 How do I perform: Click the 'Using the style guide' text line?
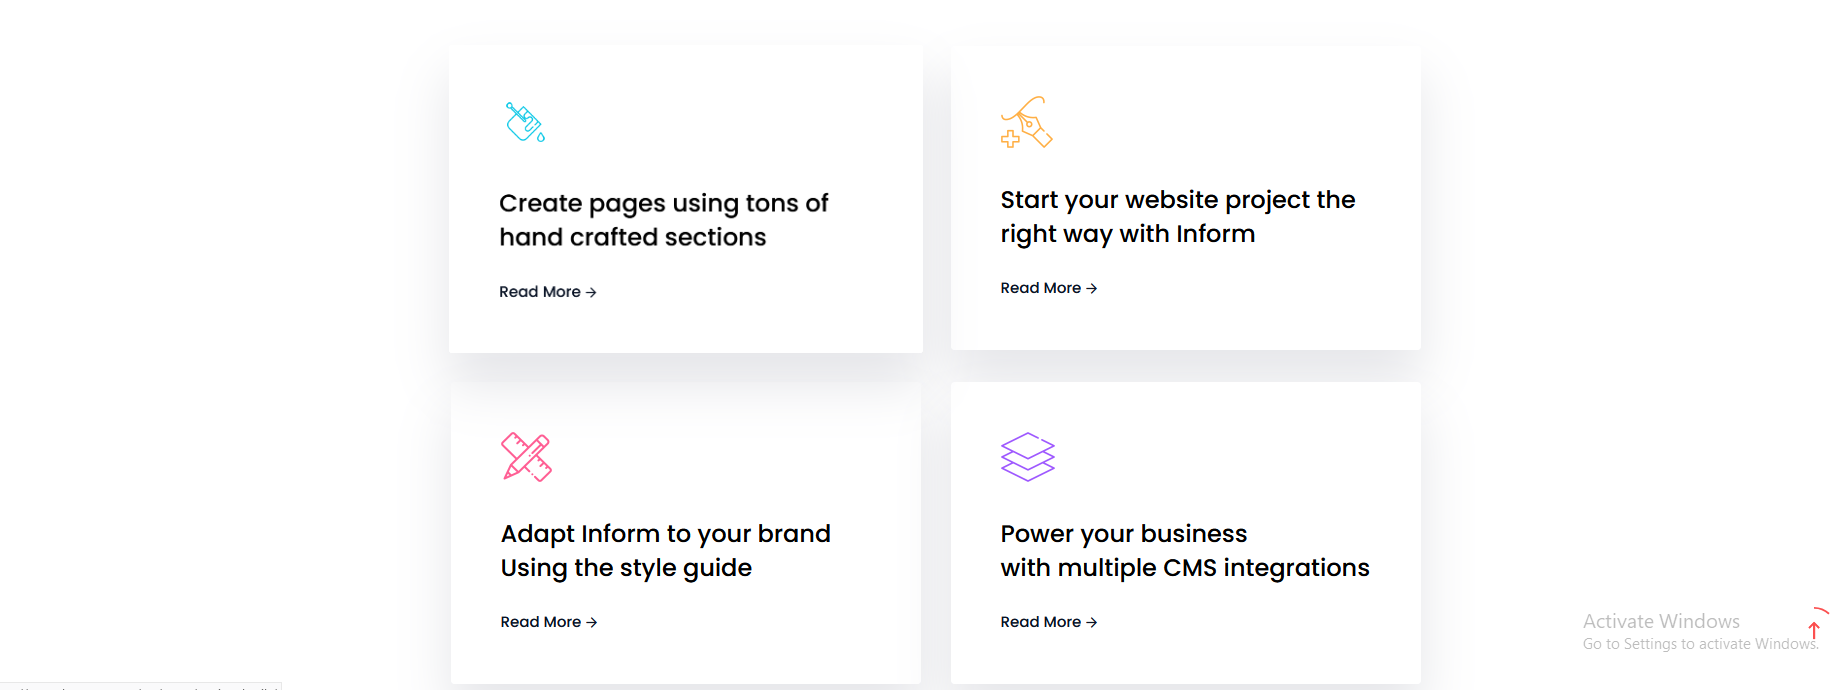click(626, 568)
